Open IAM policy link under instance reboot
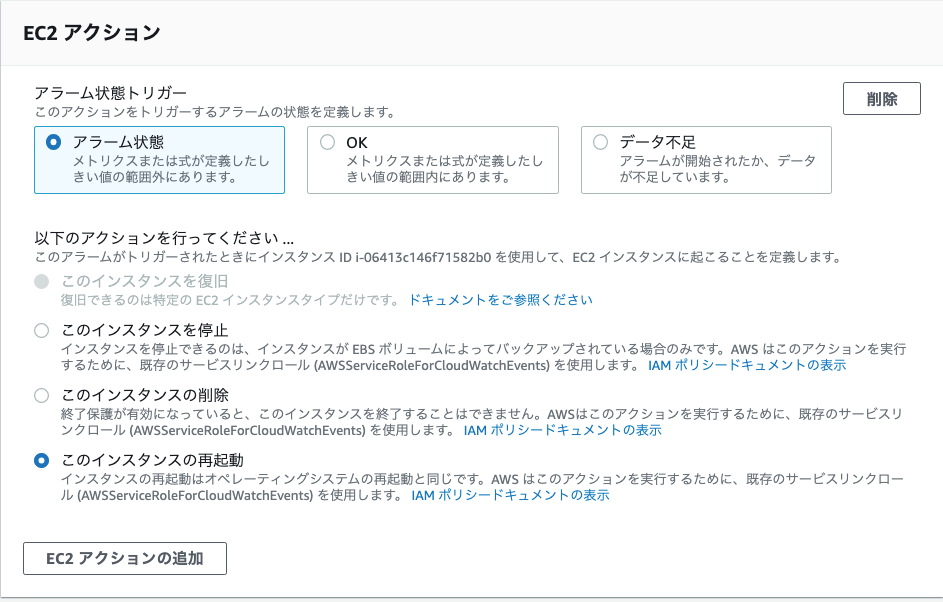The width and height of the screenshot is (943, 602). [510, 495]
